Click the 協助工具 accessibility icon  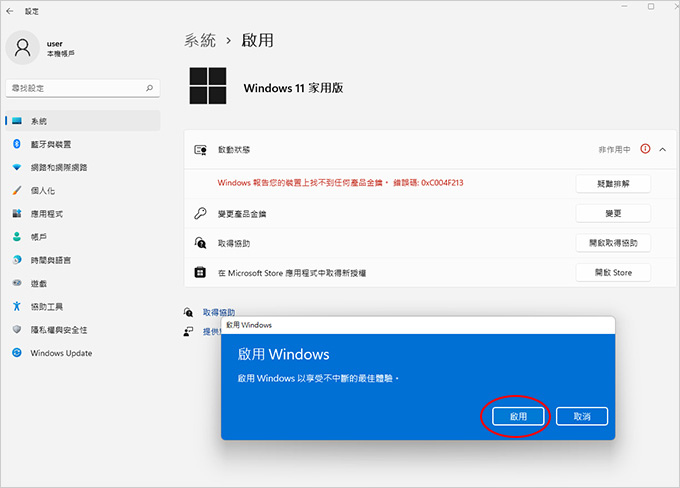coord(17,306)
